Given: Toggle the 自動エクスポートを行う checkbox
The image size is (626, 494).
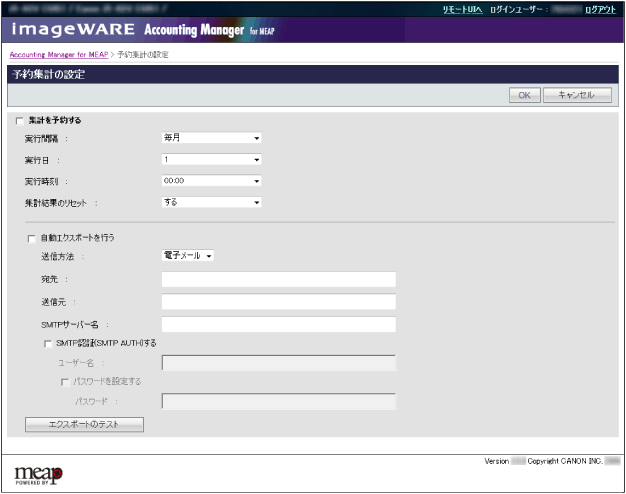Looking at the screenshot, I should [x=33, y=239].
